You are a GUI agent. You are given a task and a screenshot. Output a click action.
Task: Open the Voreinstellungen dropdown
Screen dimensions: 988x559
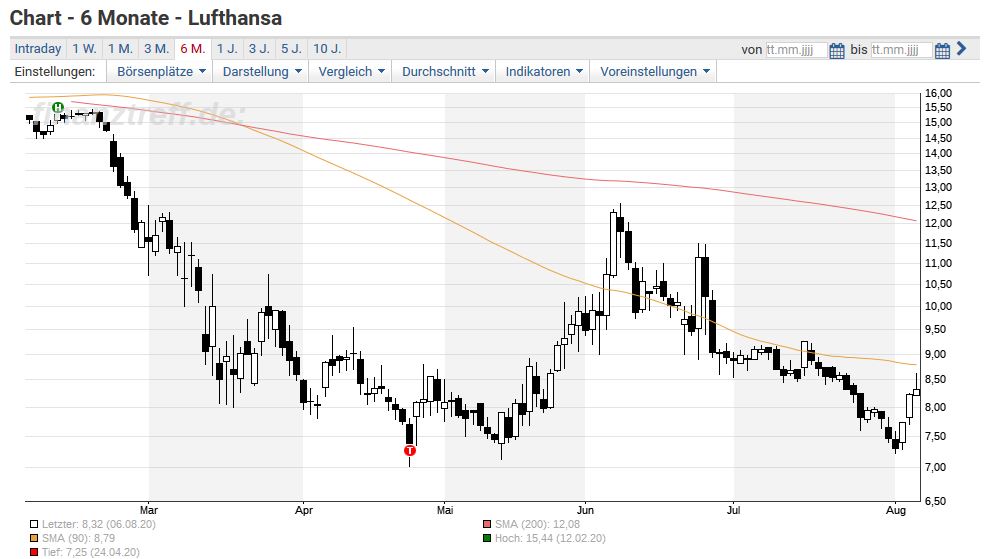coord(654,72)
